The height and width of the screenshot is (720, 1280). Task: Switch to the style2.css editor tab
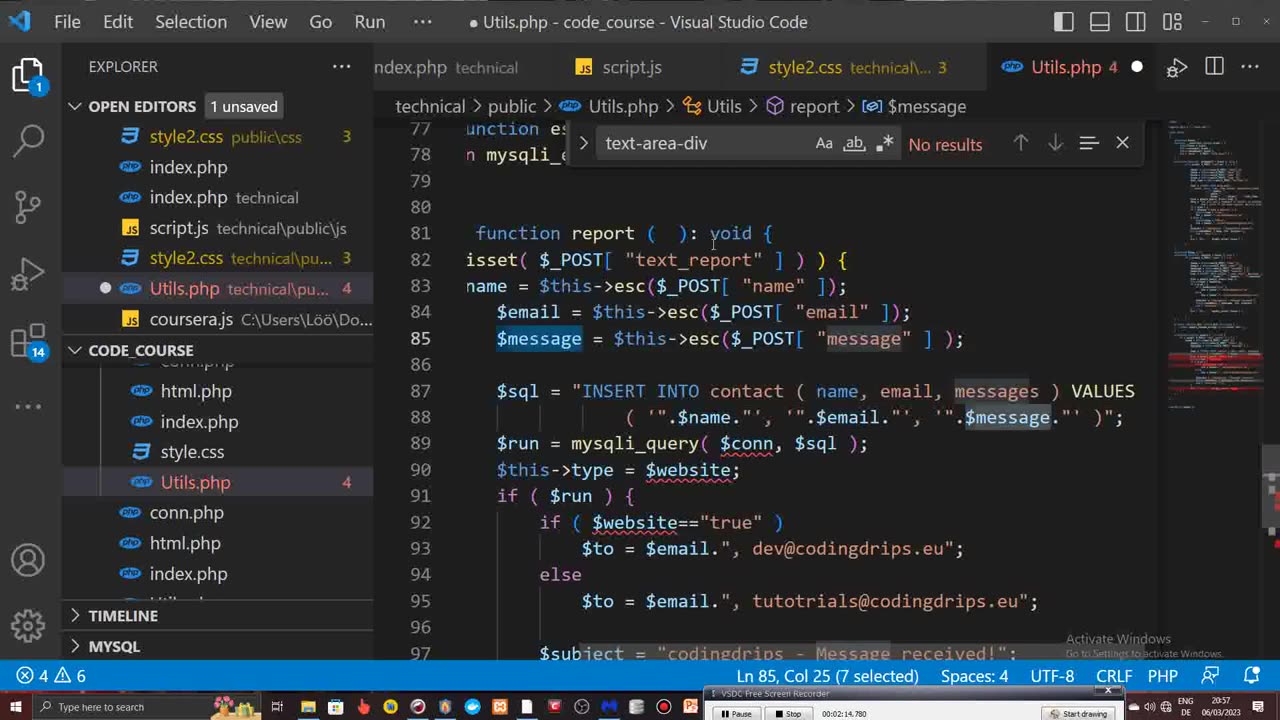(843, 67)
